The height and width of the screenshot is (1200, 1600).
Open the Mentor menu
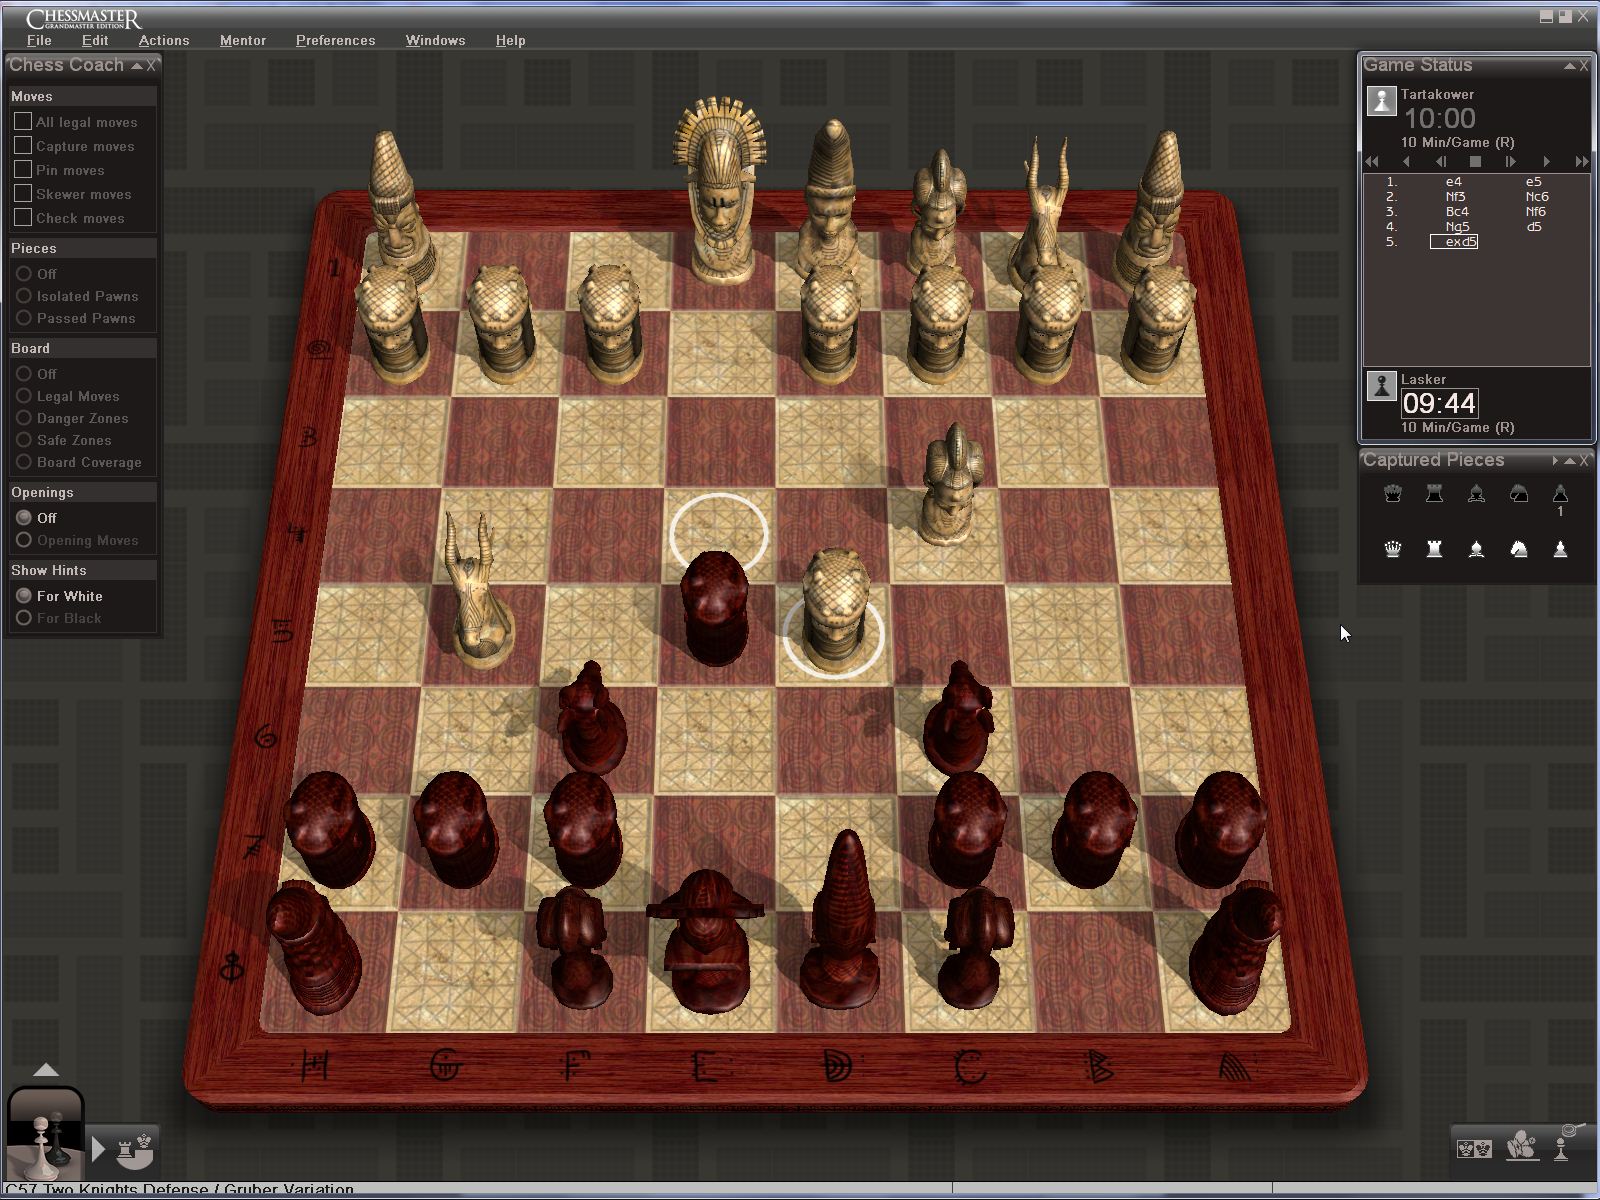[243, 40]
